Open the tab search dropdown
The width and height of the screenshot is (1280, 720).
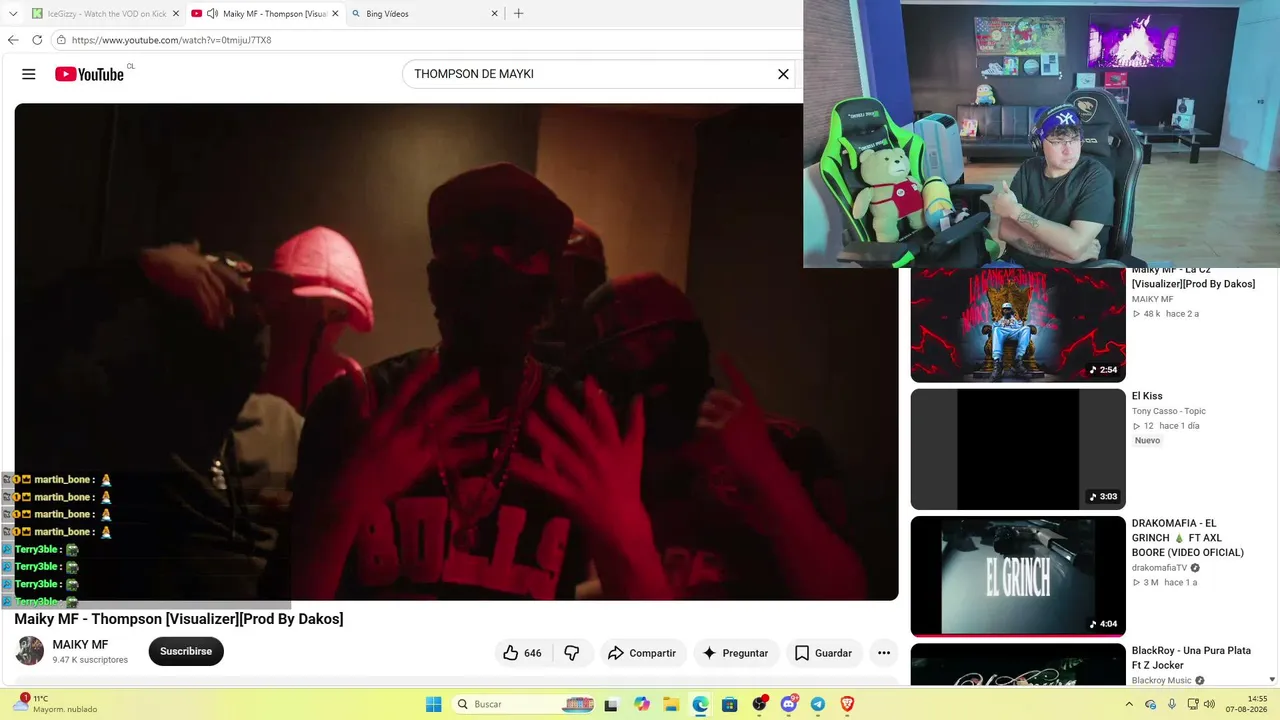point(13,14)
